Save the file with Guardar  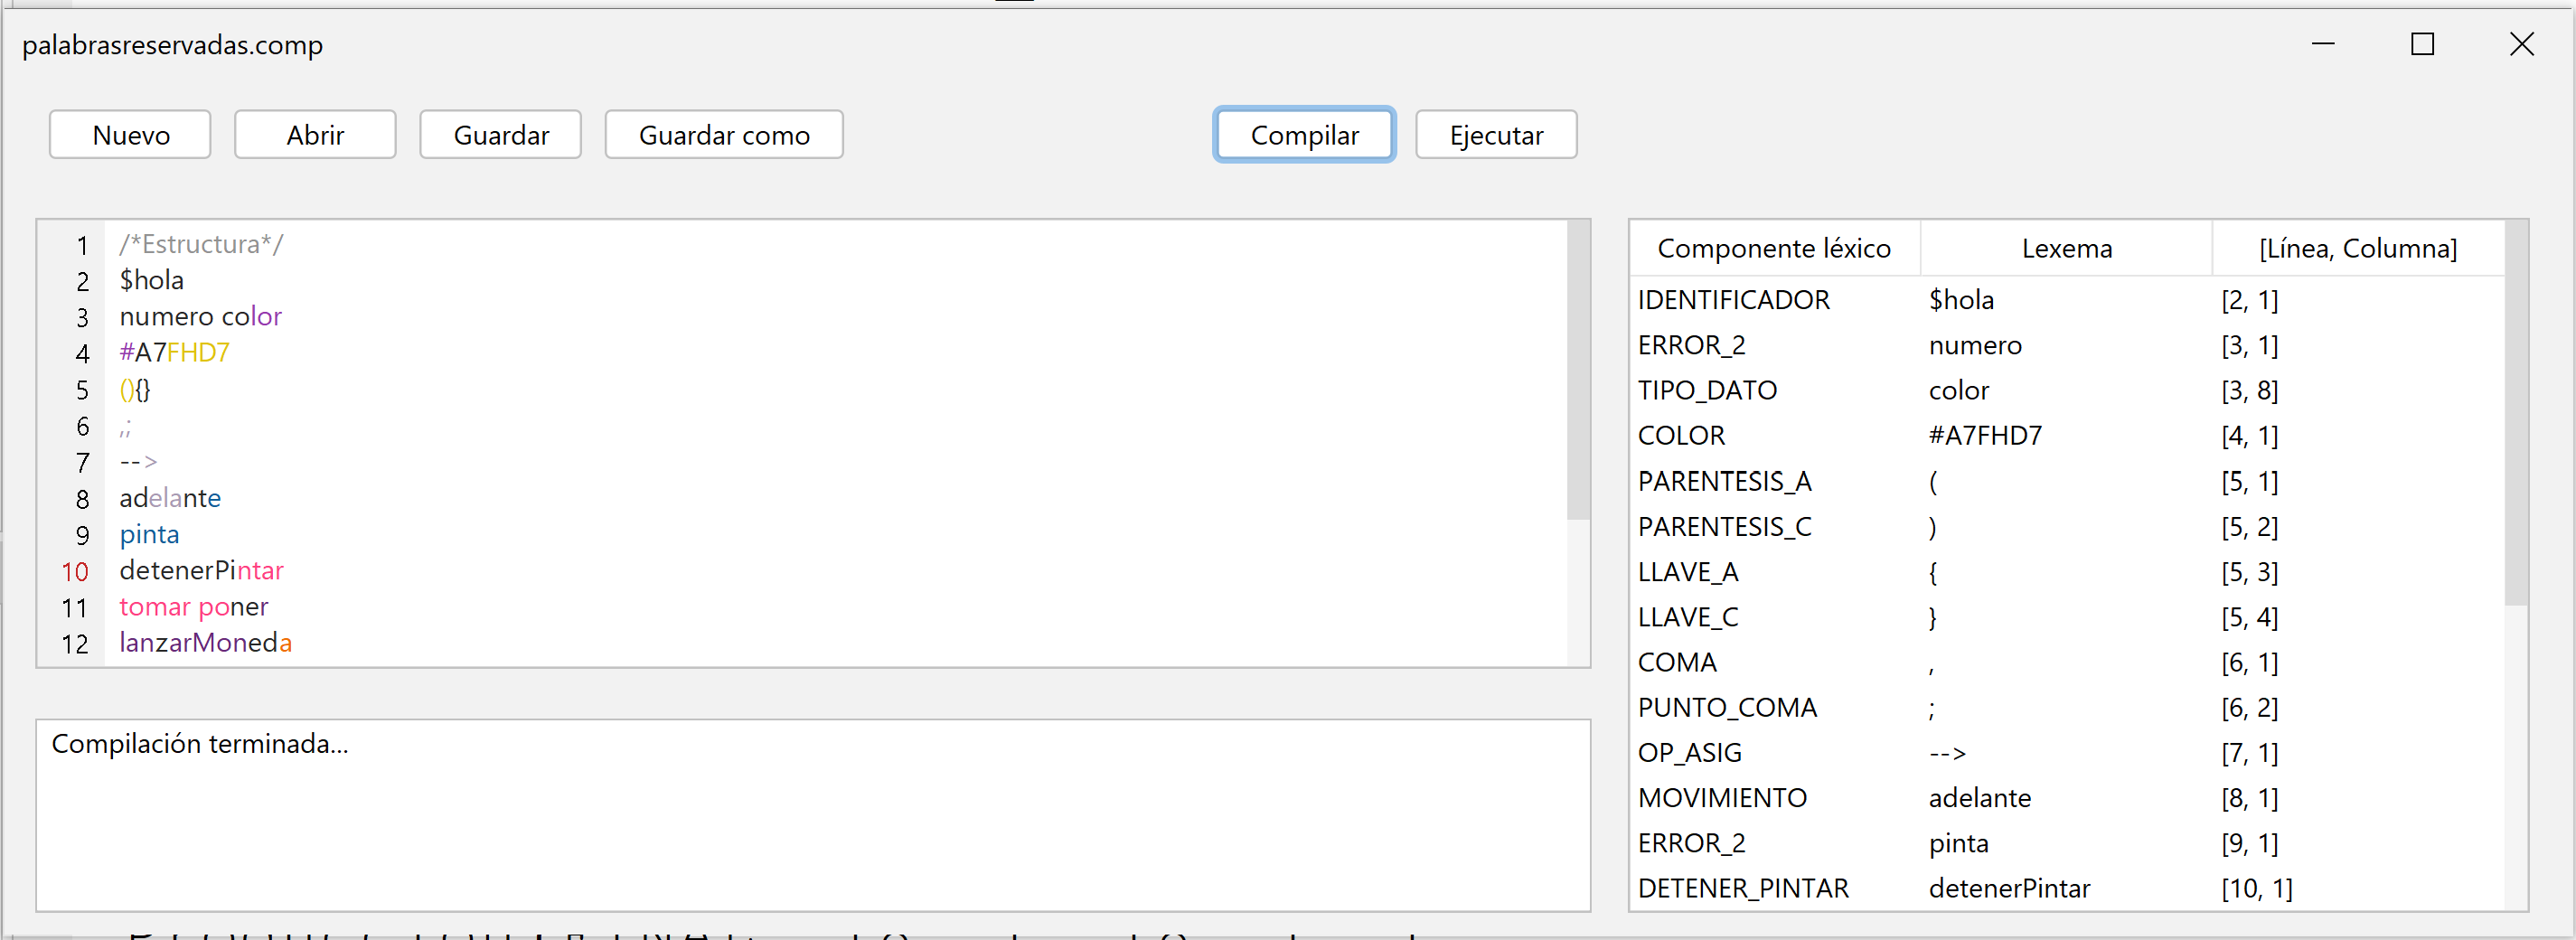click(x=501, y=135)
